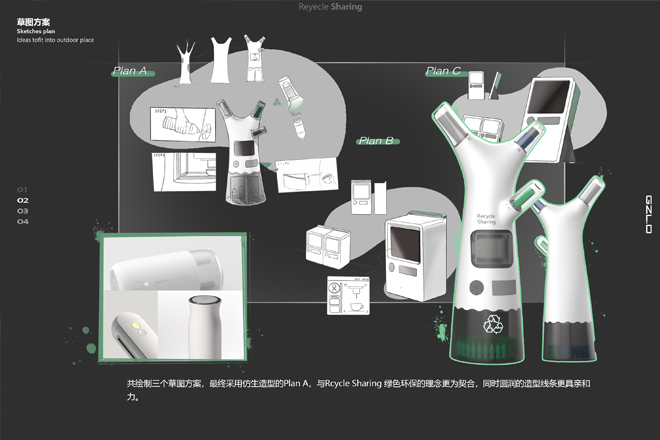
Task: Click the recycle symbol on the large bin
Action: (494, 325)
